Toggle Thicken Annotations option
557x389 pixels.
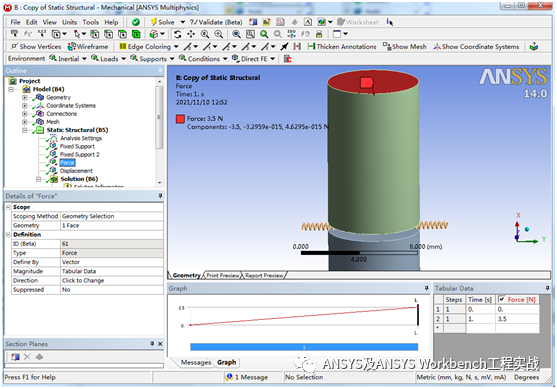tap(342, 47)
